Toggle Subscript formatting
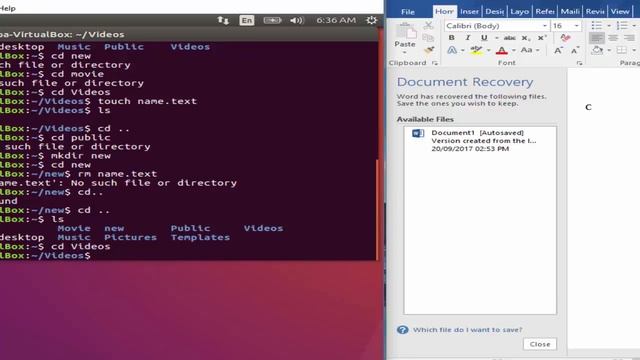Screen dimensions: 640x360 [x=526, y=38]
